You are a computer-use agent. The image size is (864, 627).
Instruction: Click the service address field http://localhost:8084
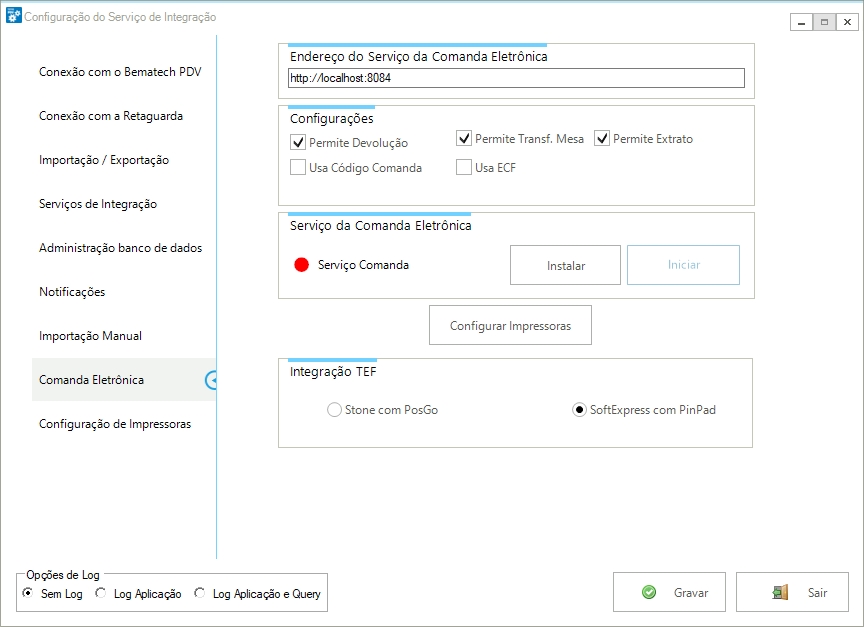(x=516, y=78)
